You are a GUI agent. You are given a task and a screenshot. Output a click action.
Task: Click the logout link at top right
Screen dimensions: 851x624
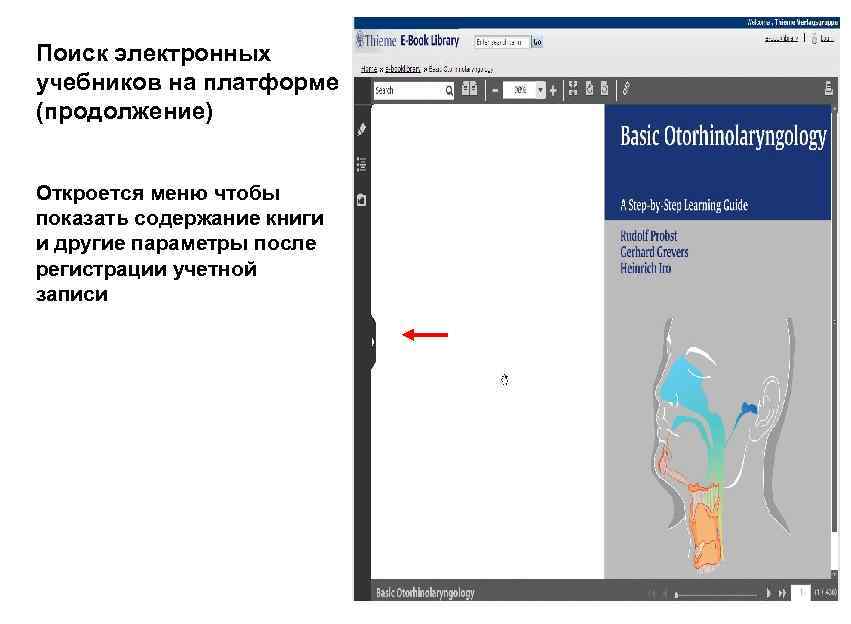[826, 39]
